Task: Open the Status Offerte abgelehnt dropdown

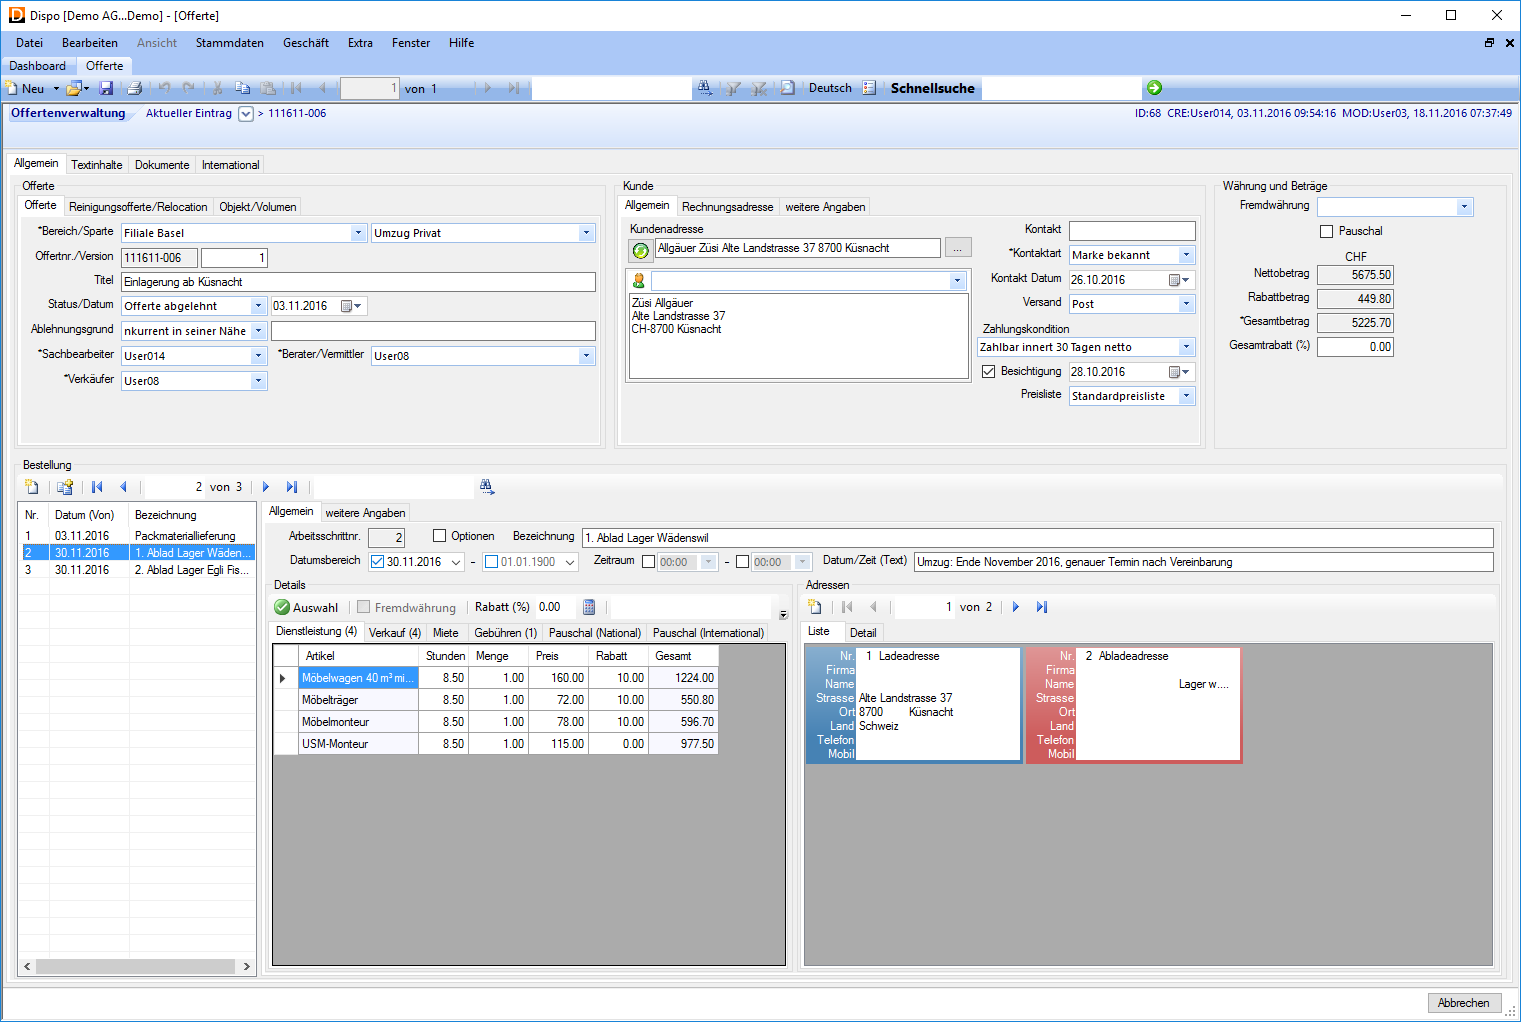Action: click(258, 306)
